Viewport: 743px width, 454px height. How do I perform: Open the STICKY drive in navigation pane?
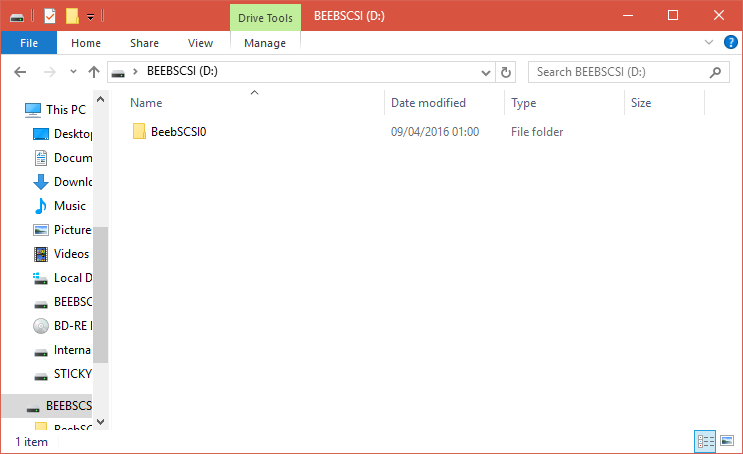point(63,374)
